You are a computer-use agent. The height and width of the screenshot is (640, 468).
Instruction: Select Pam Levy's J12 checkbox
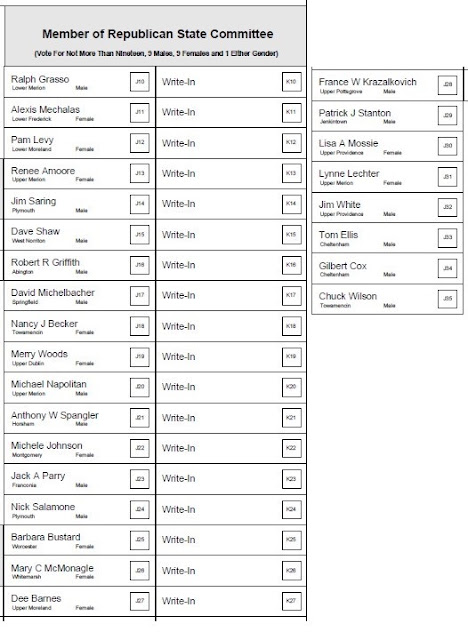point(140,142)
